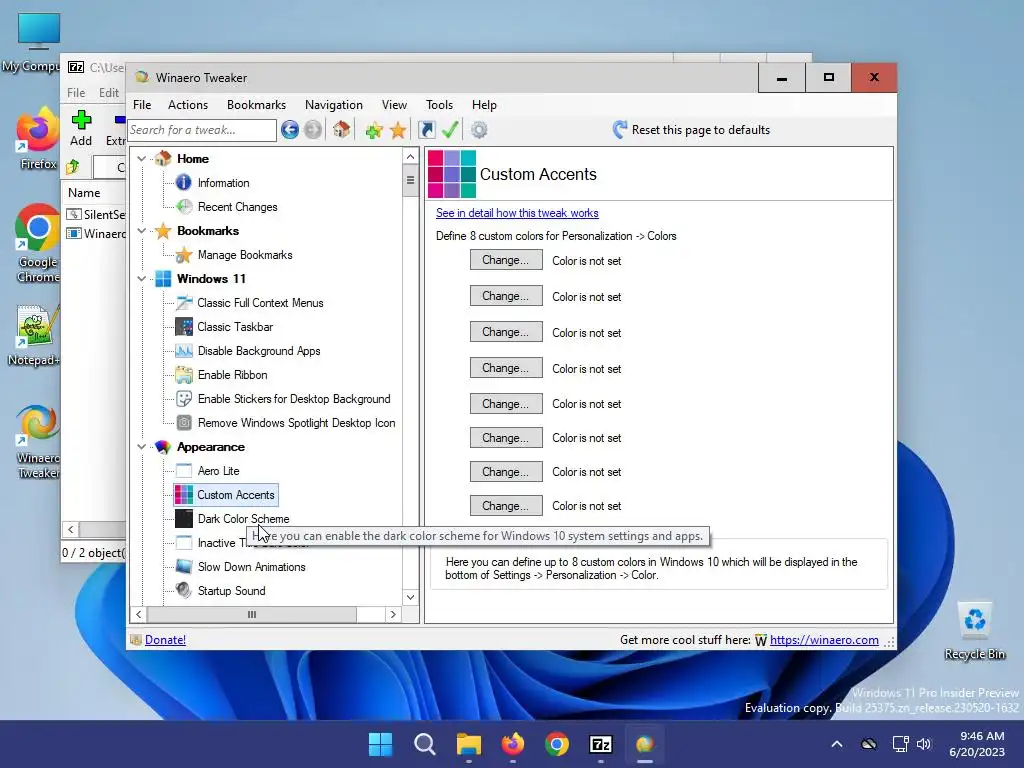Viewport: 1024px width, 768px height.
Task: Open the Tools menu
Action: point(439,104)
